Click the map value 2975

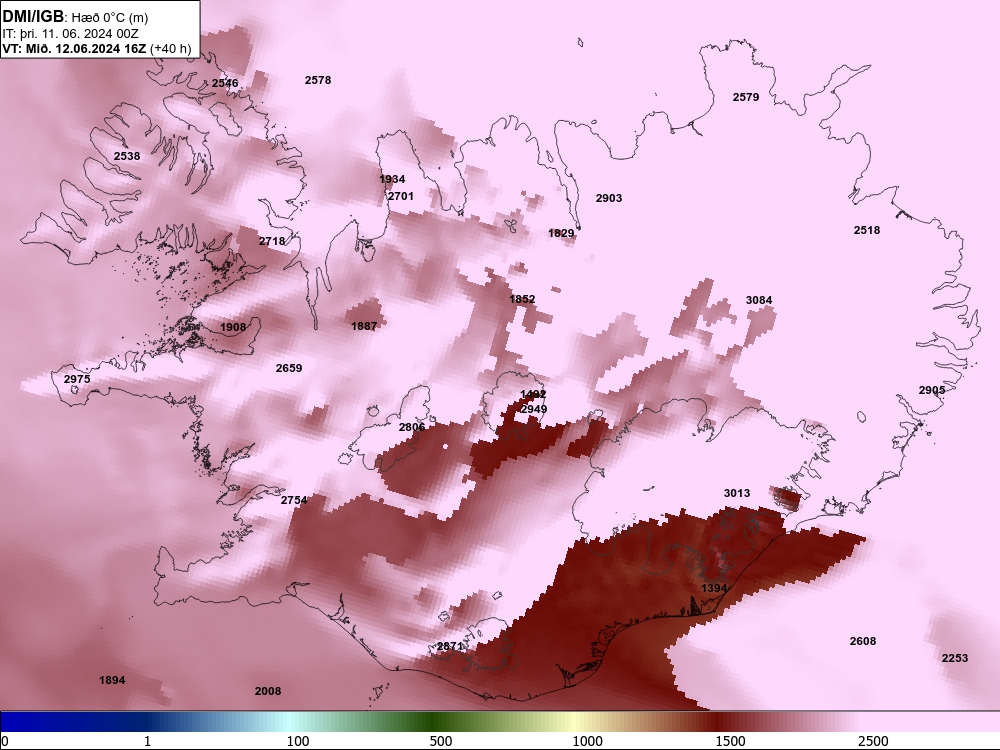[x=77, y=379]
